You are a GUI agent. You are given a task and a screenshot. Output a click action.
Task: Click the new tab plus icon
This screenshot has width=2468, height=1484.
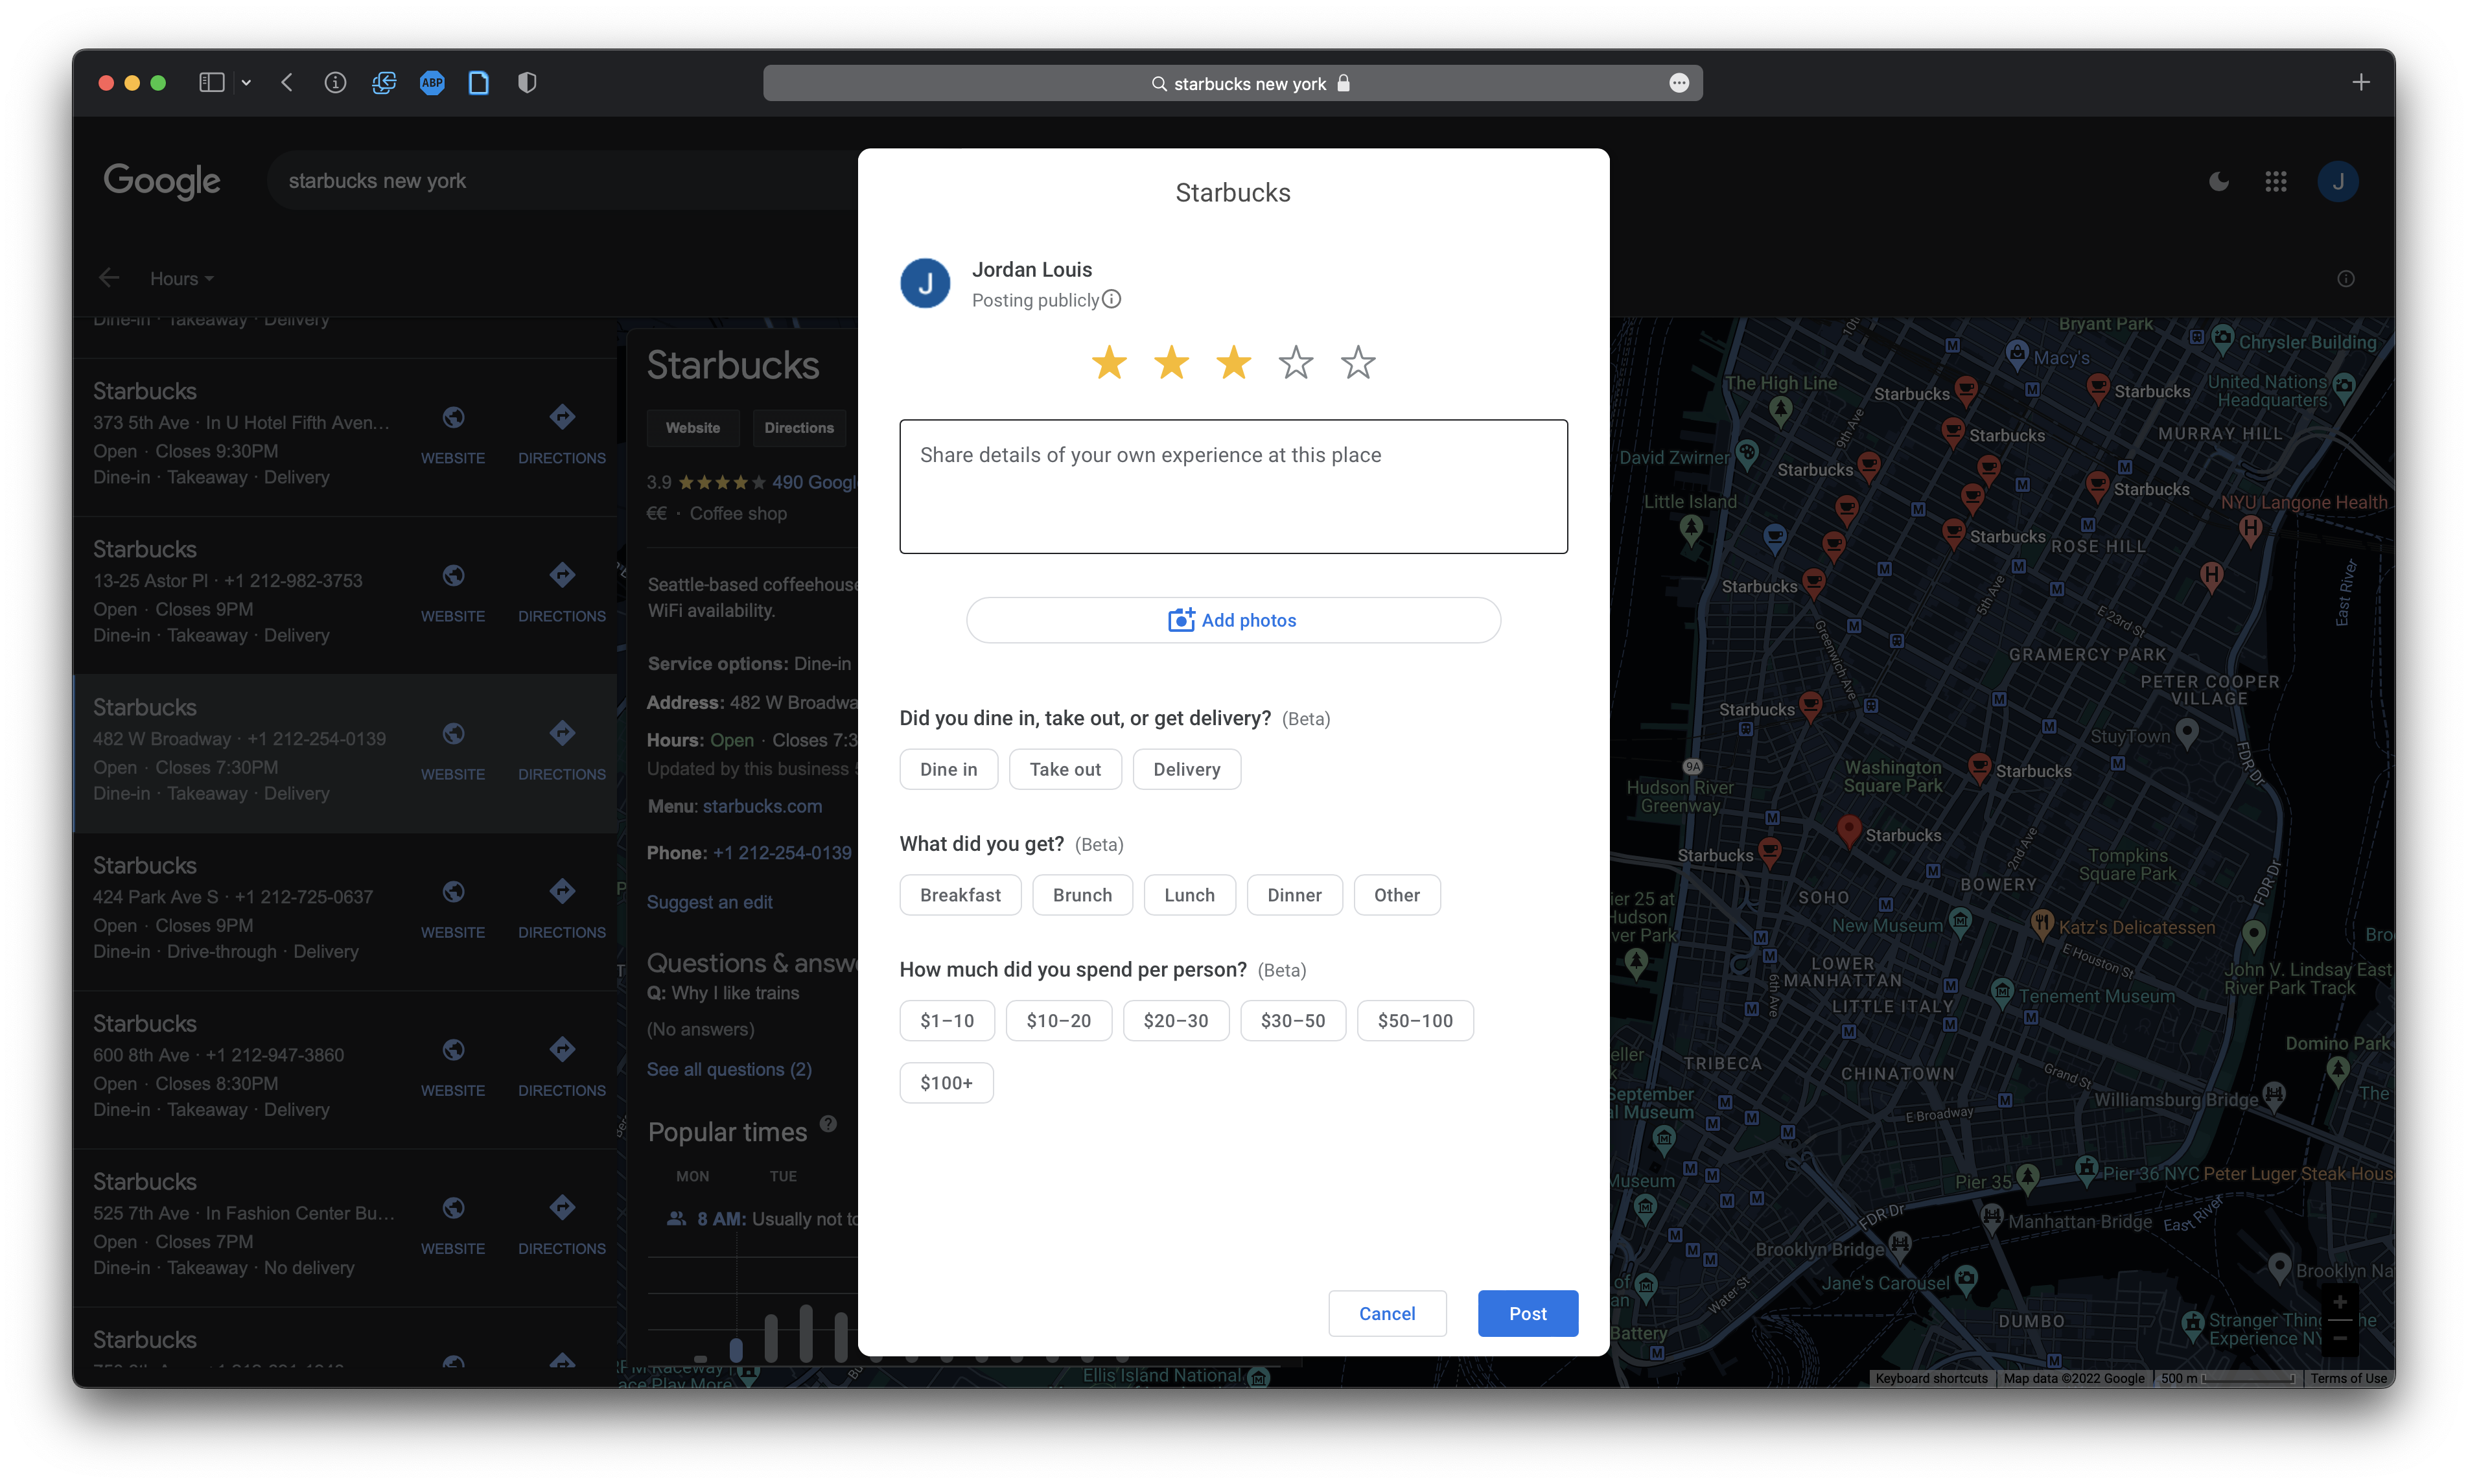(2361, 82)
